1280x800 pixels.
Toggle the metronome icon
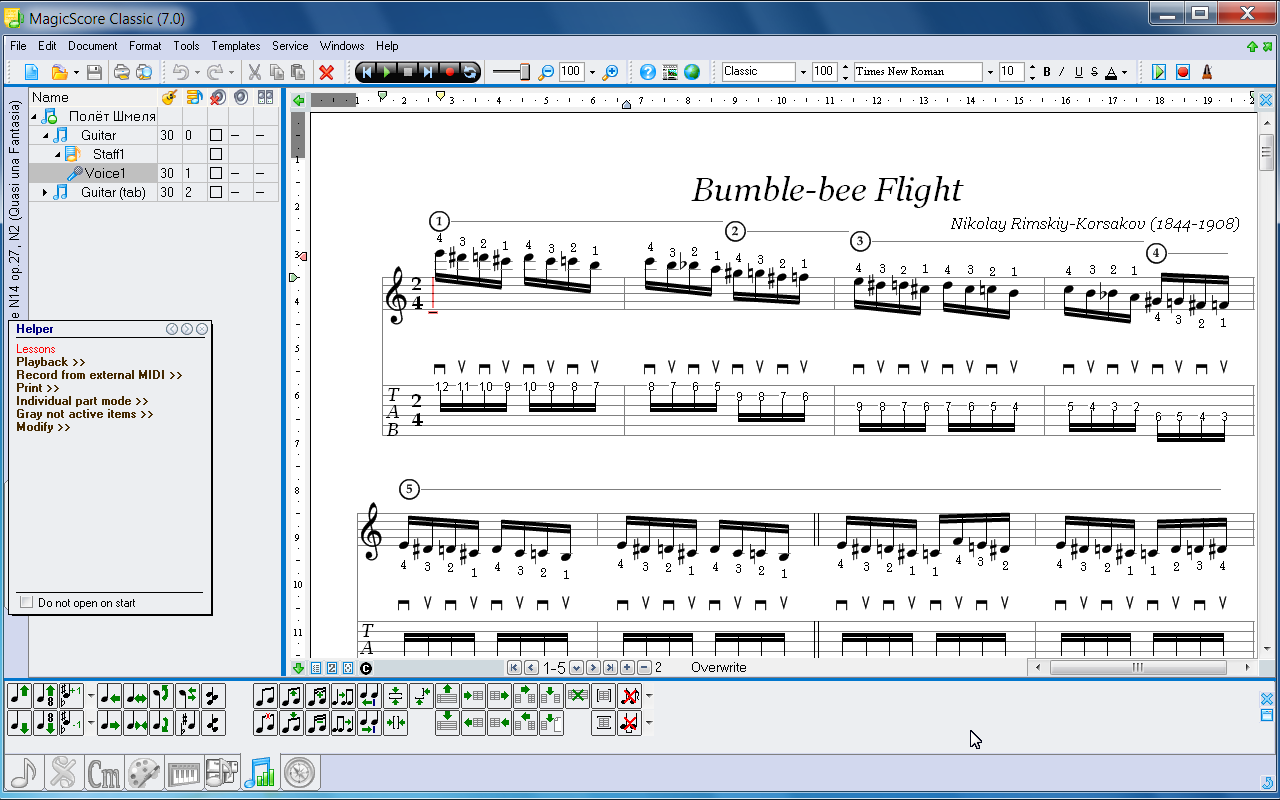[1207, 72]
